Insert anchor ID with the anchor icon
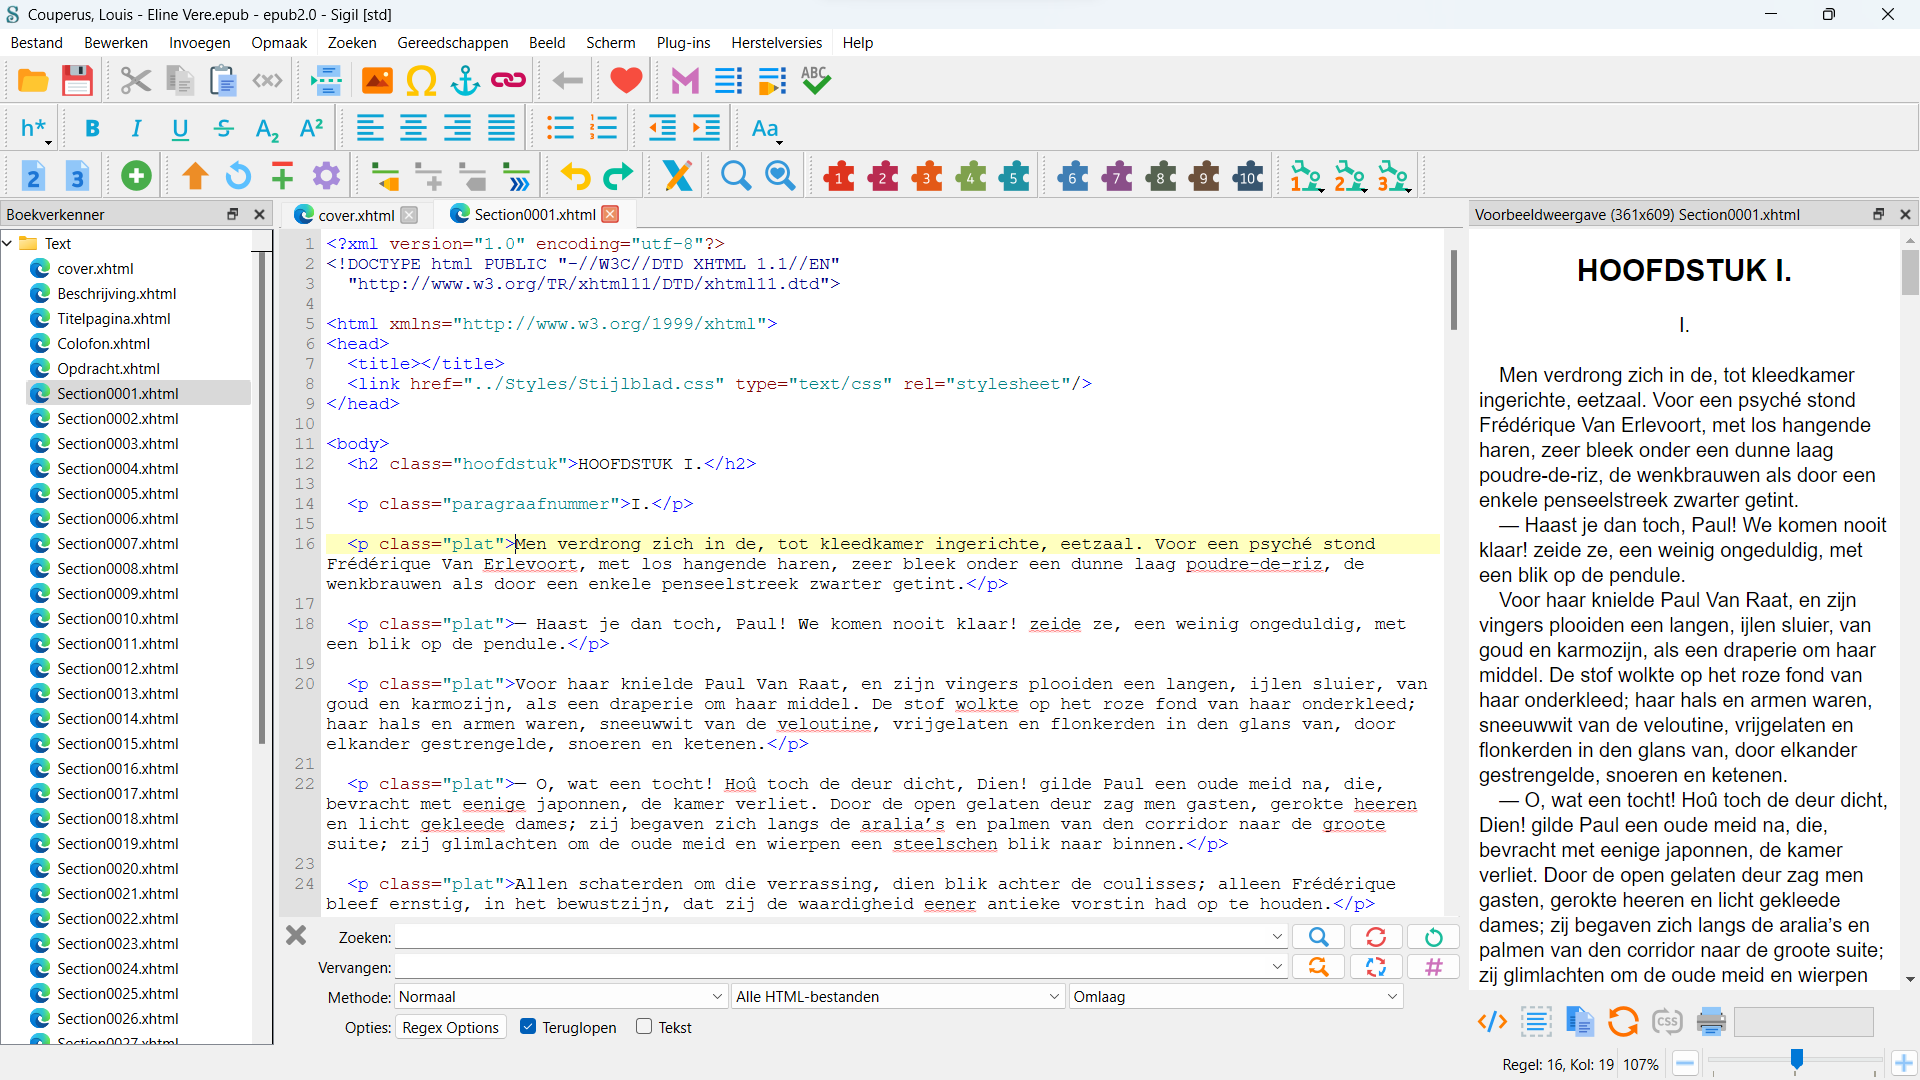 (x=465, y=80)
